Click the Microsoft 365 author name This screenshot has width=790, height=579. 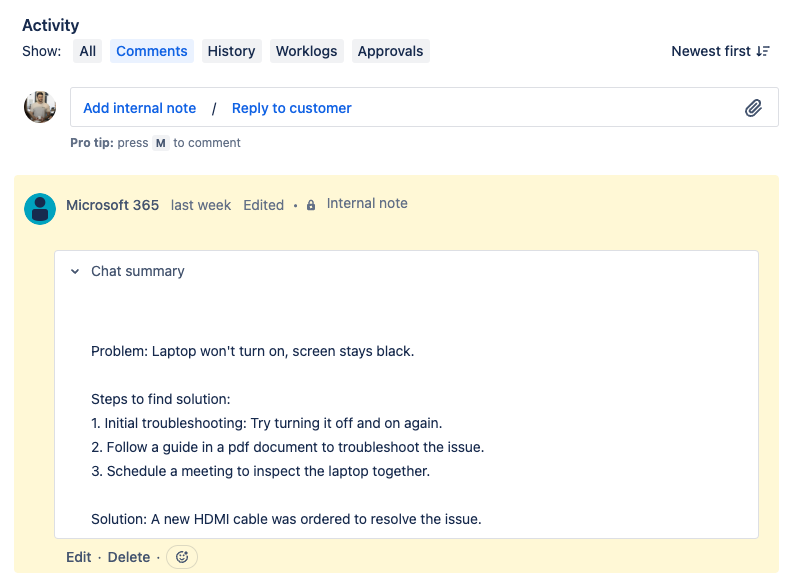coord(112,205)
